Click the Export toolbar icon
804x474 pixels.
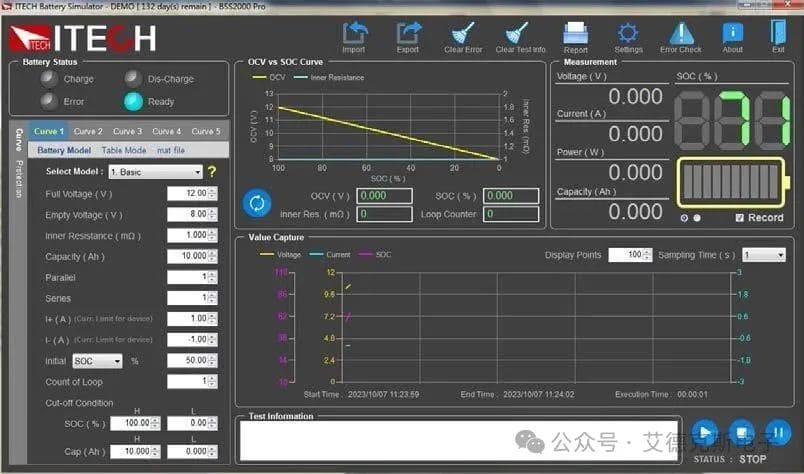click(408, 33)
